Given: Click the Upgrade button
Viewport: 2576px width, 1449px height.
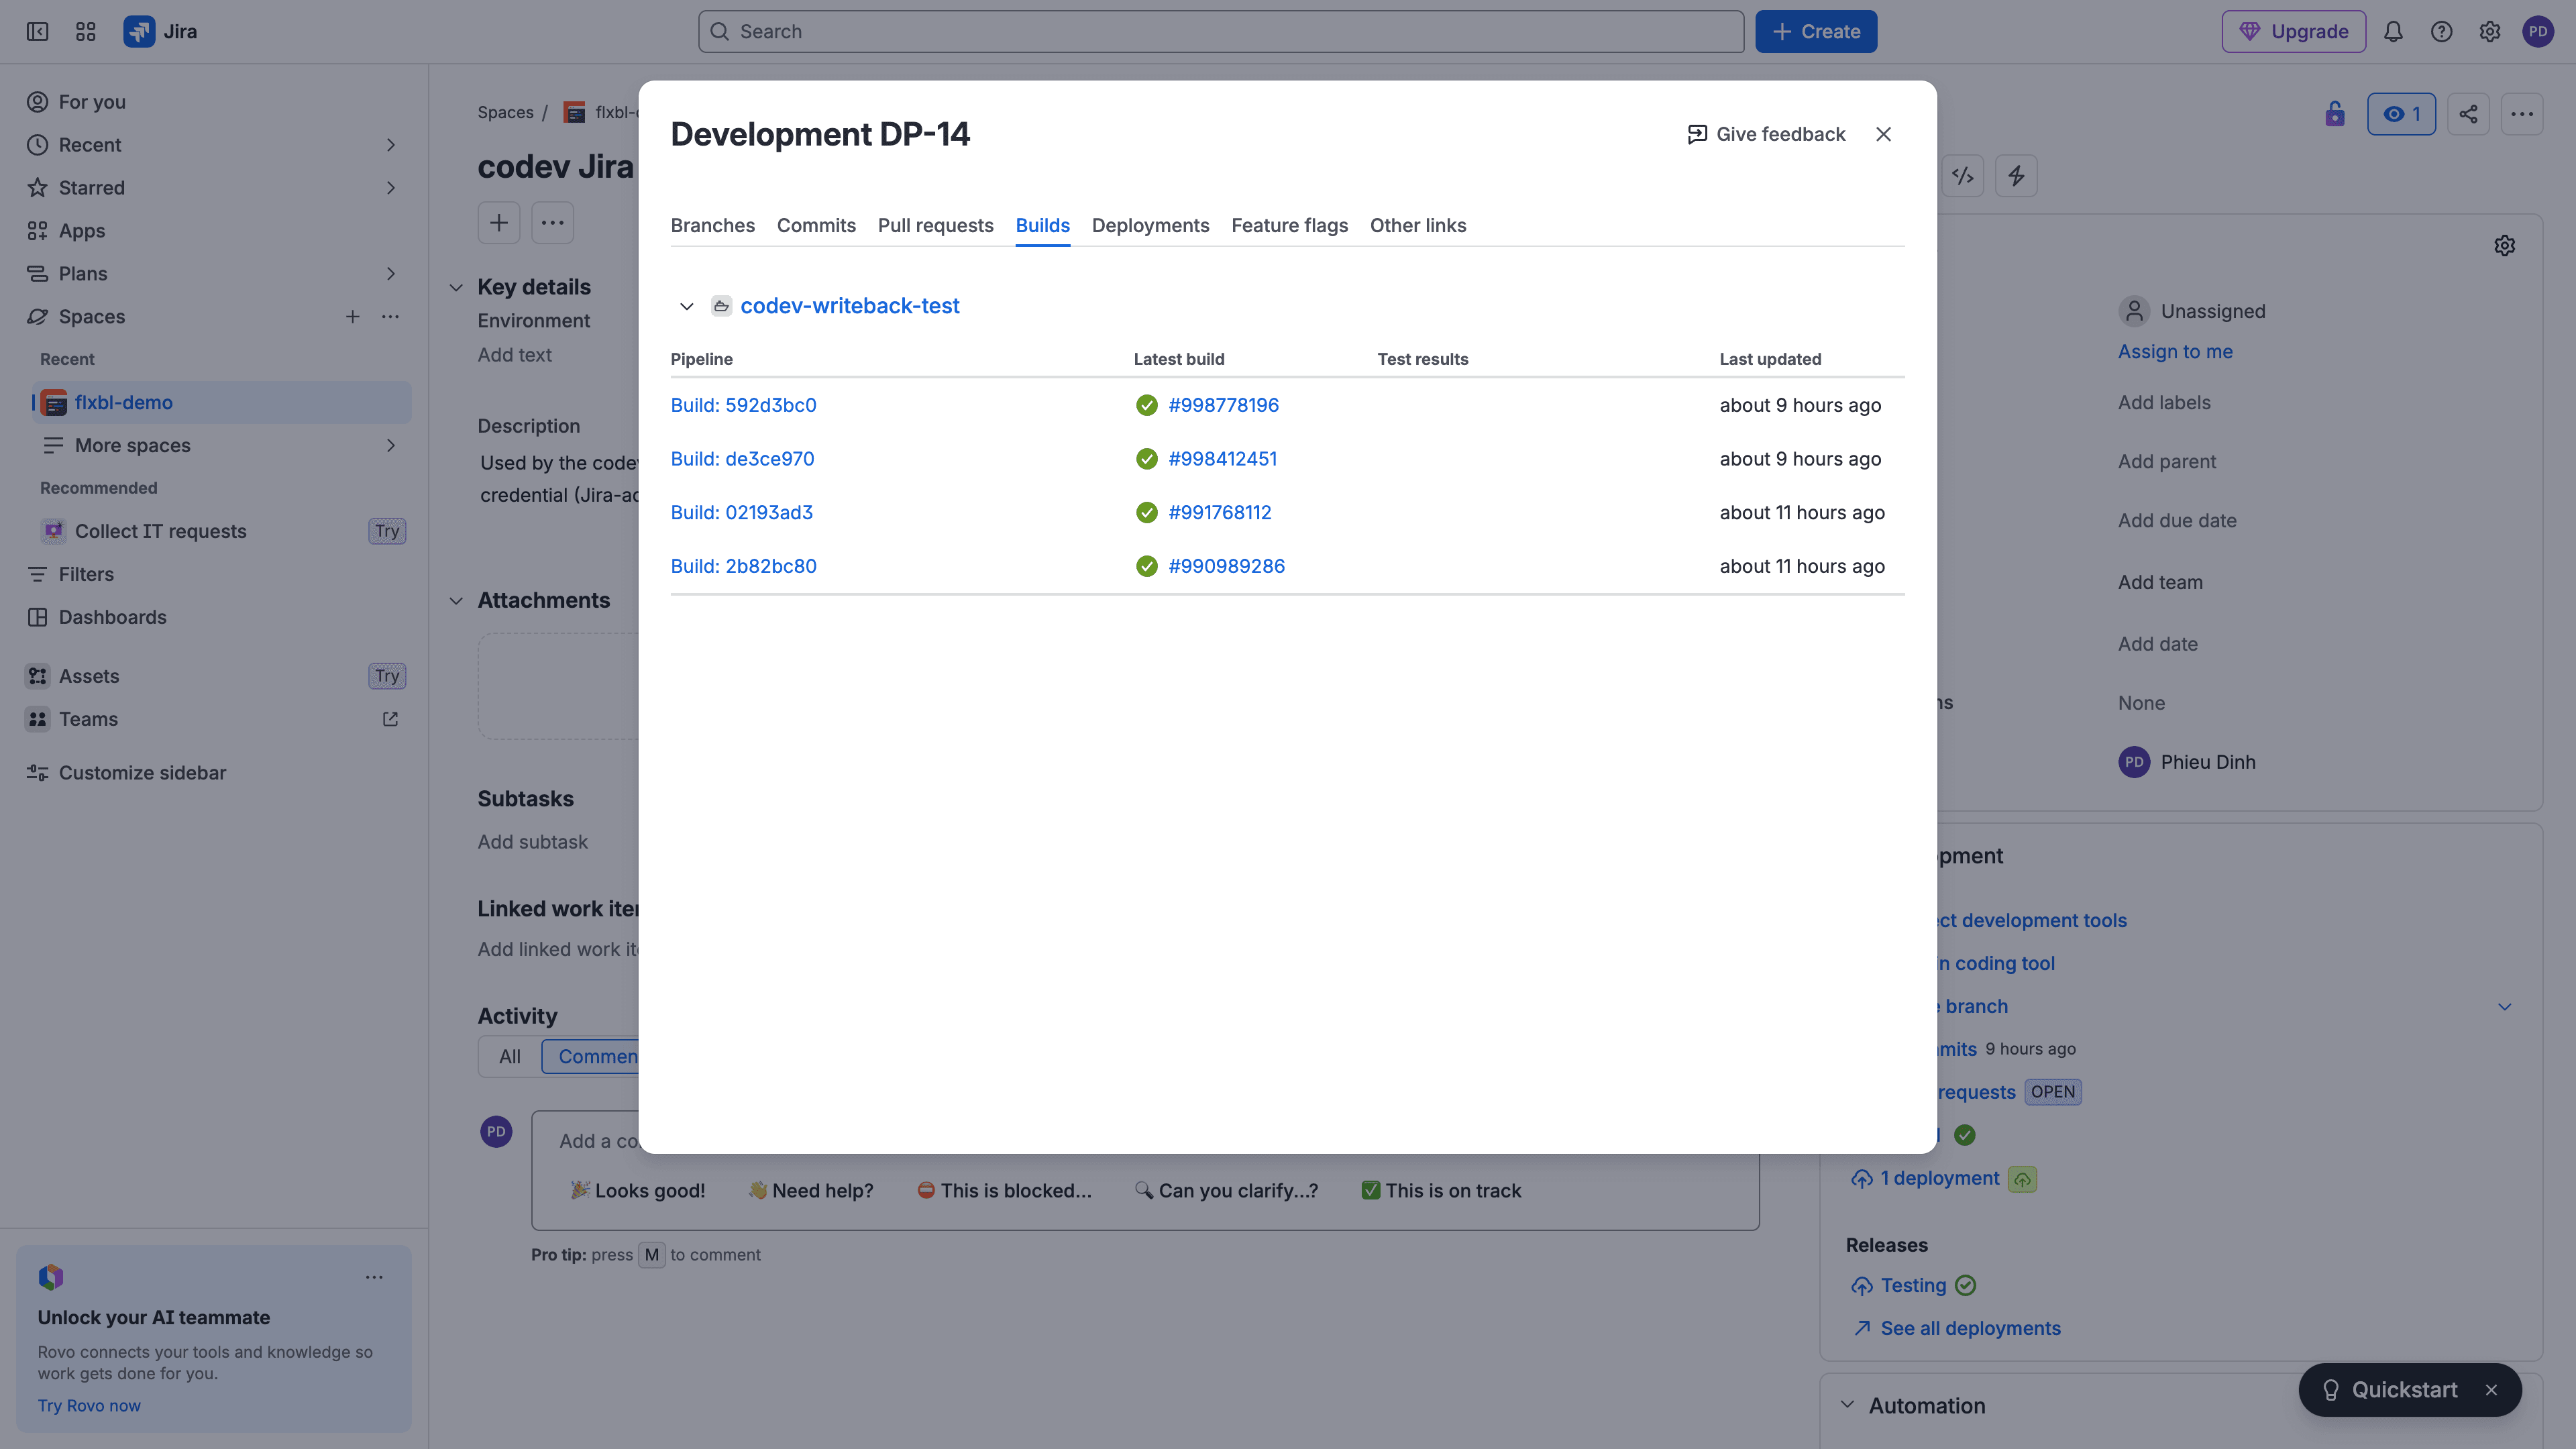Looking at the screenshot, I should [2294, 32].
